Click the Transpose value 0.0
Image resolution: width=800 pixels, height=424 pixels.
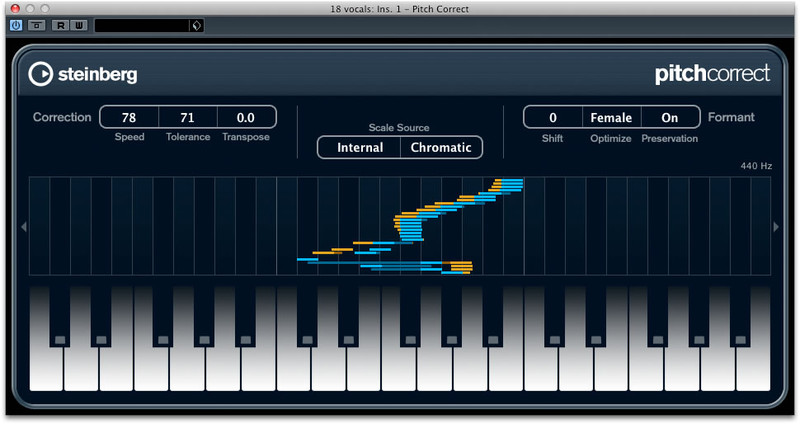(246, 117)
